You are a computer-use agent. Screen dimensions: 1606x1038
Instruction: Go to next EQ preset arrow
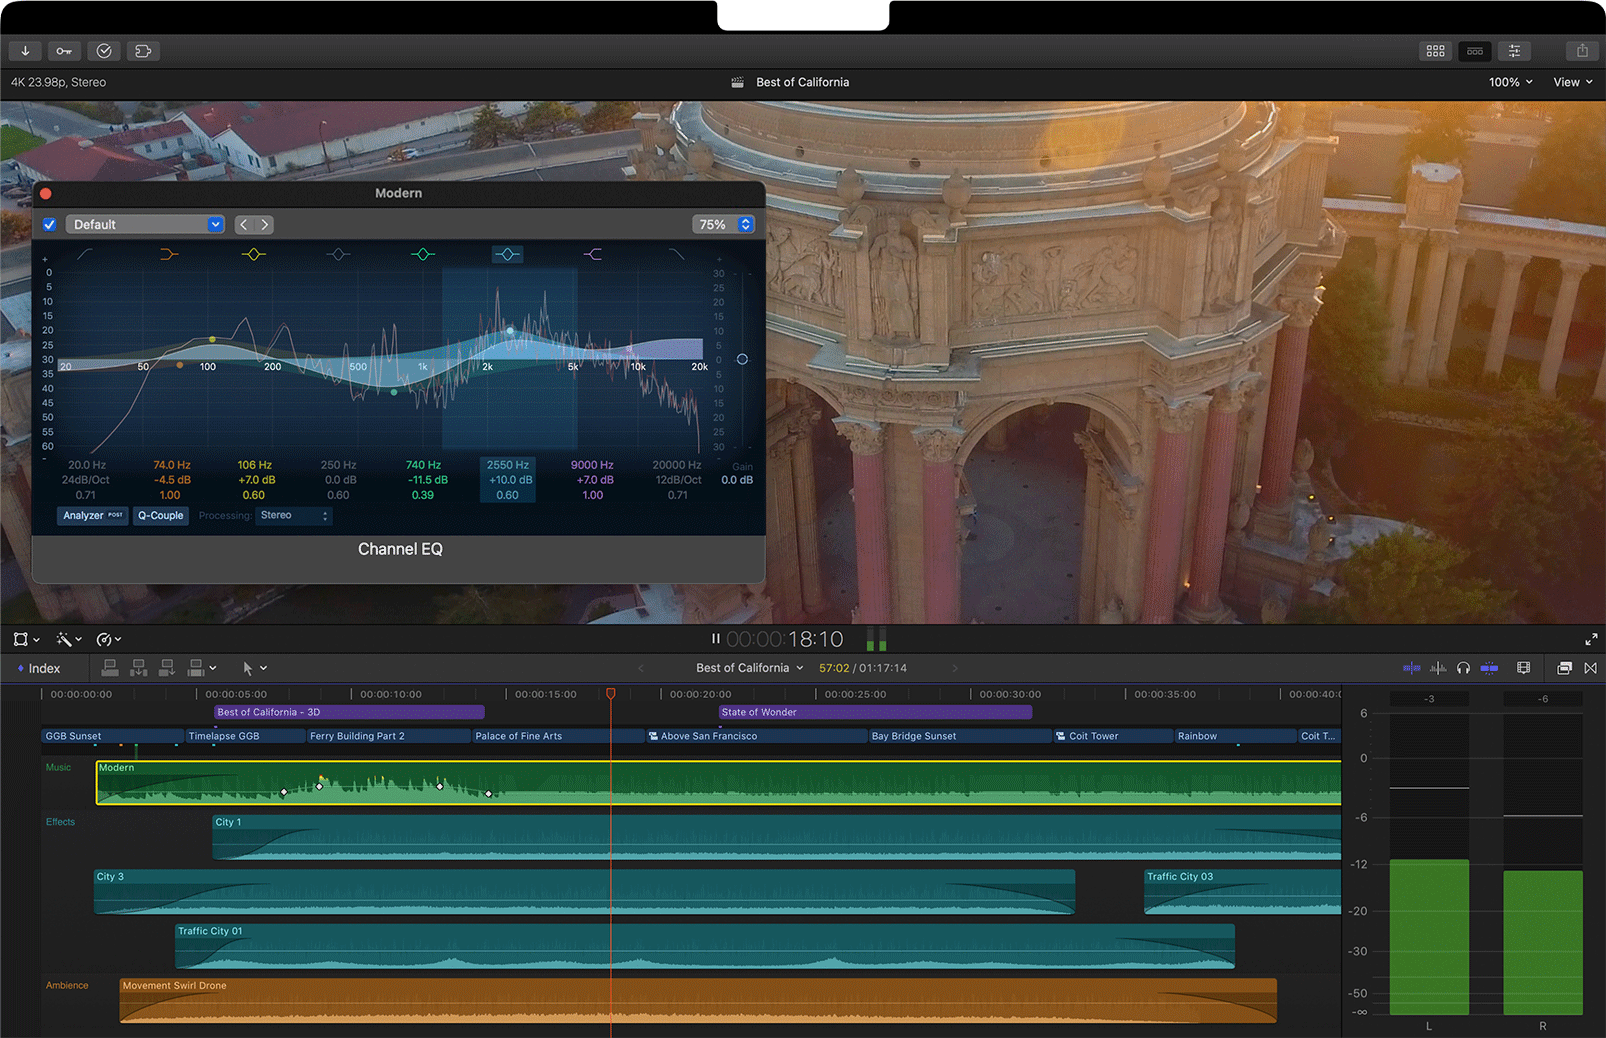click(x=265, y=225)
